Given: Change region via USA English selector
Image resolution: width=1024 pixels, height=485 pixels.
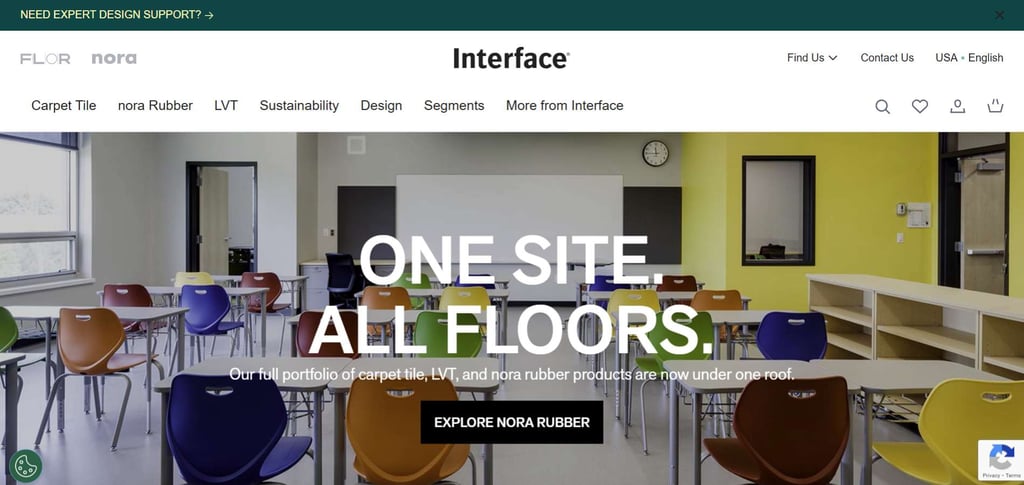Looking at the screenshot, I should (x=969, y=57).
